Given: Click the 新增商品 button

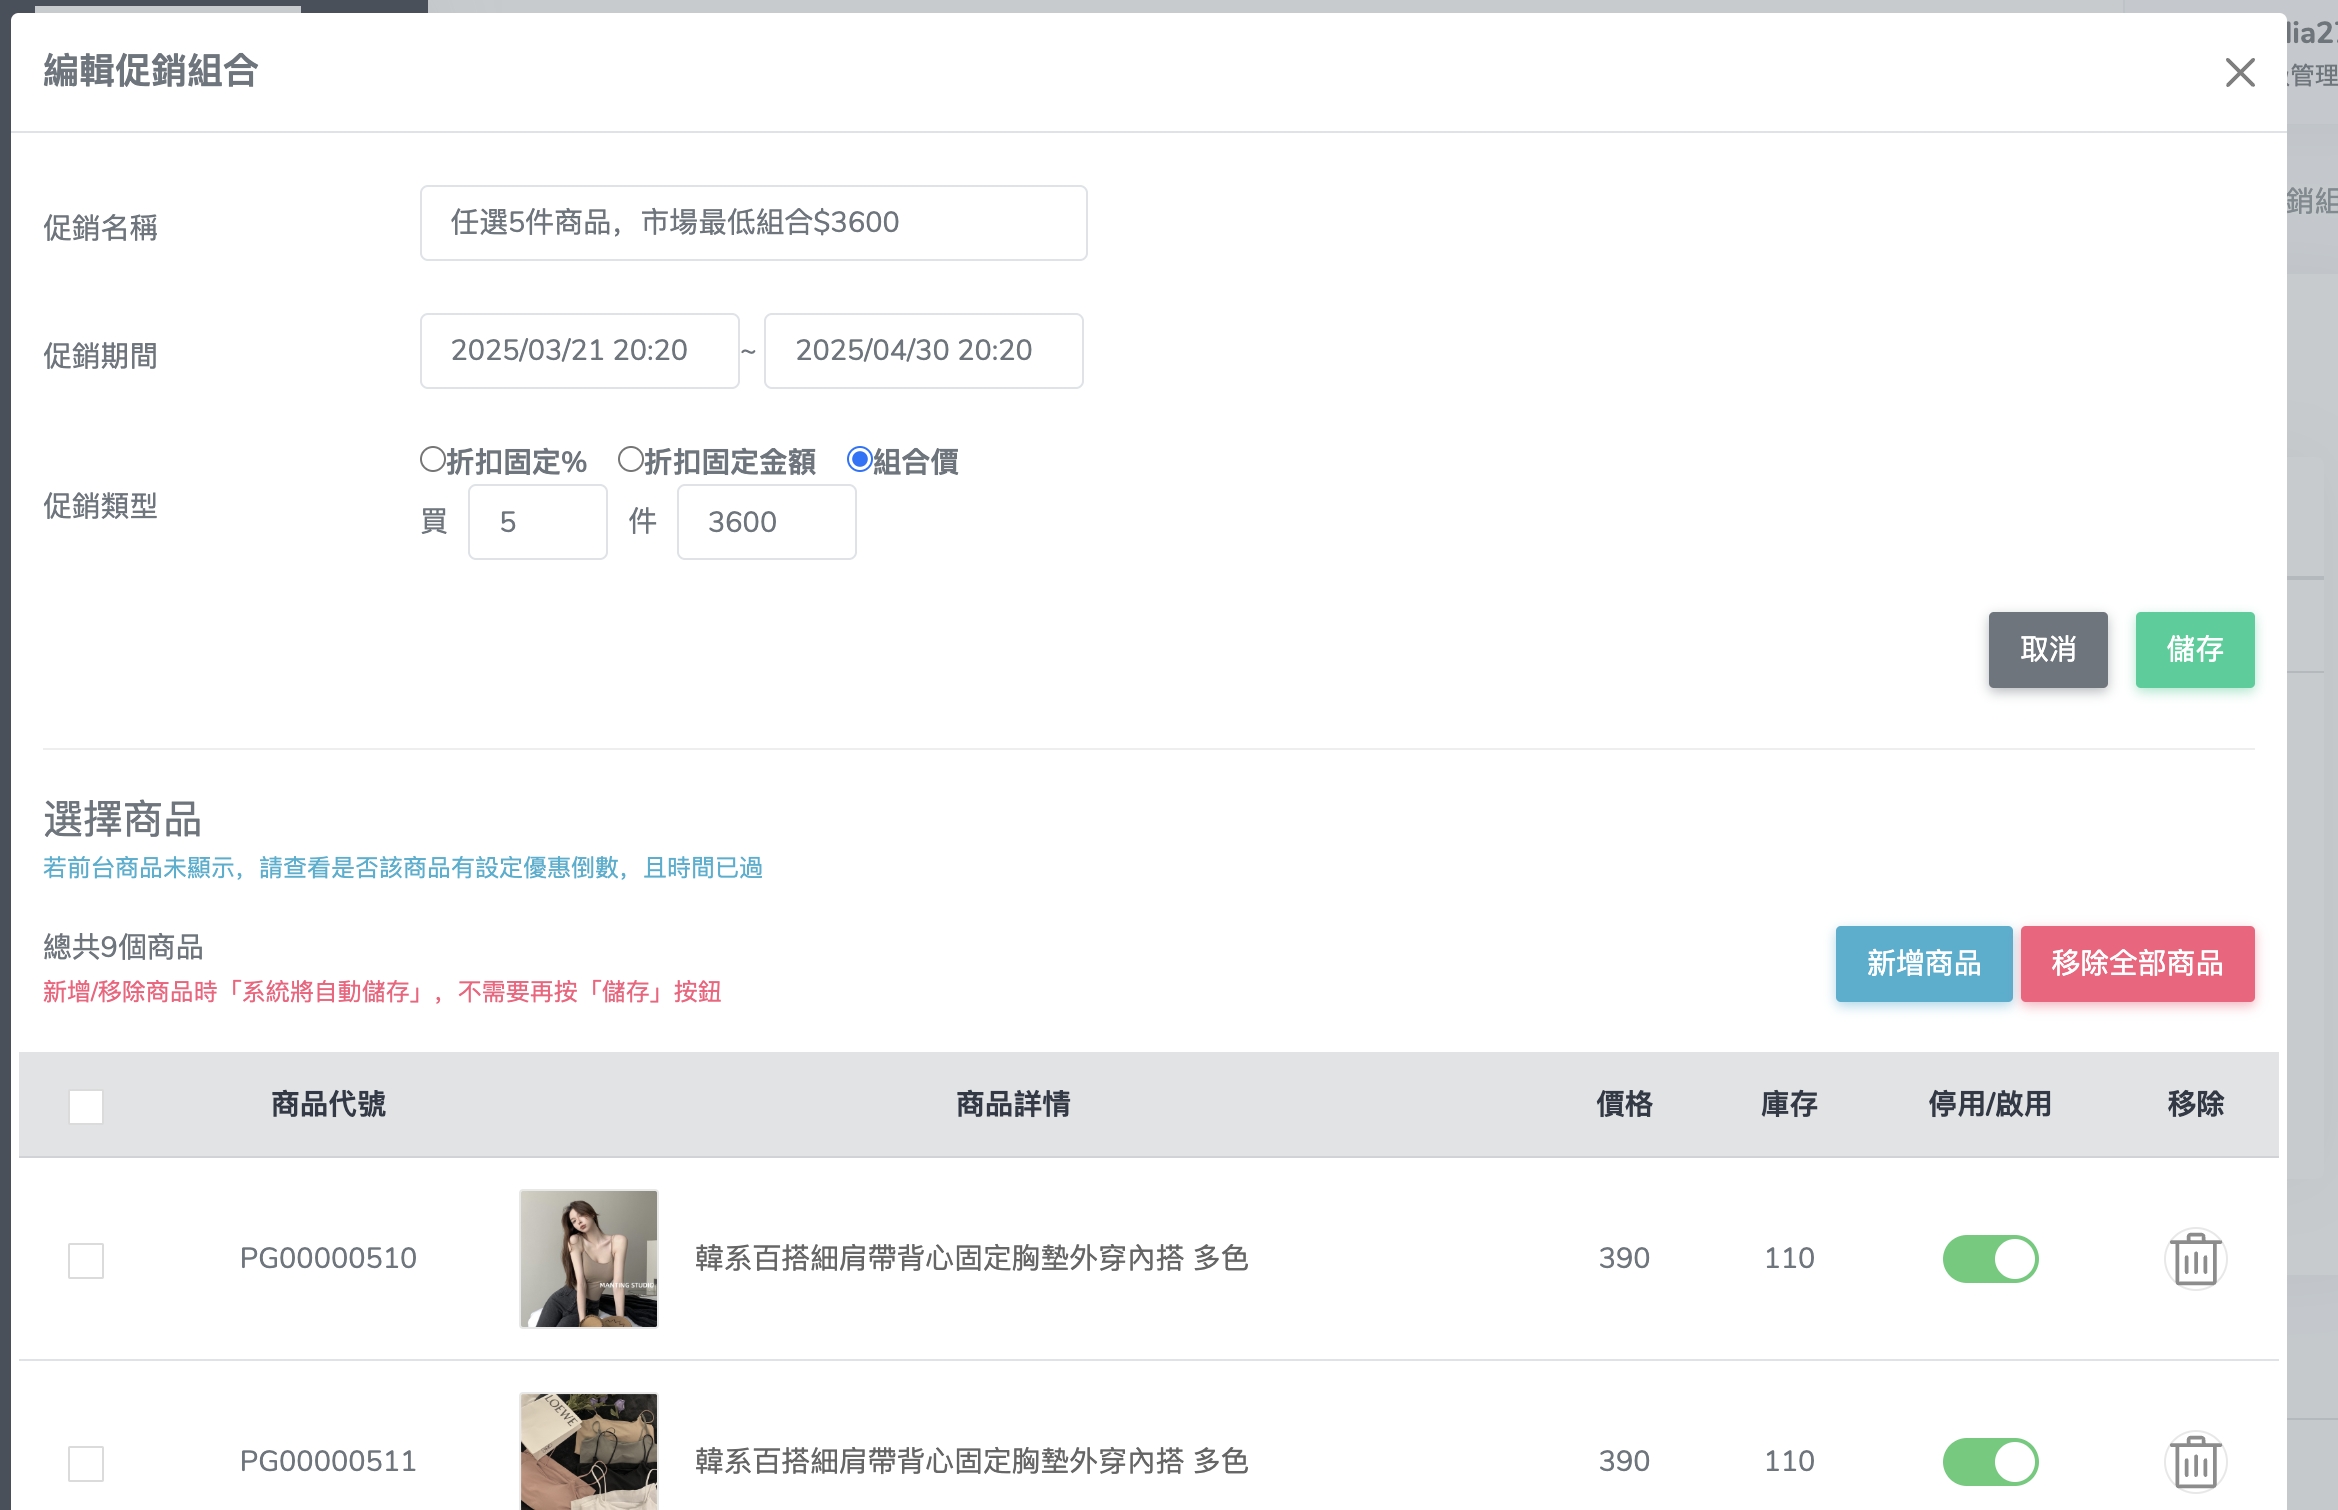Looking at the screenshot, I should 1923,964.
